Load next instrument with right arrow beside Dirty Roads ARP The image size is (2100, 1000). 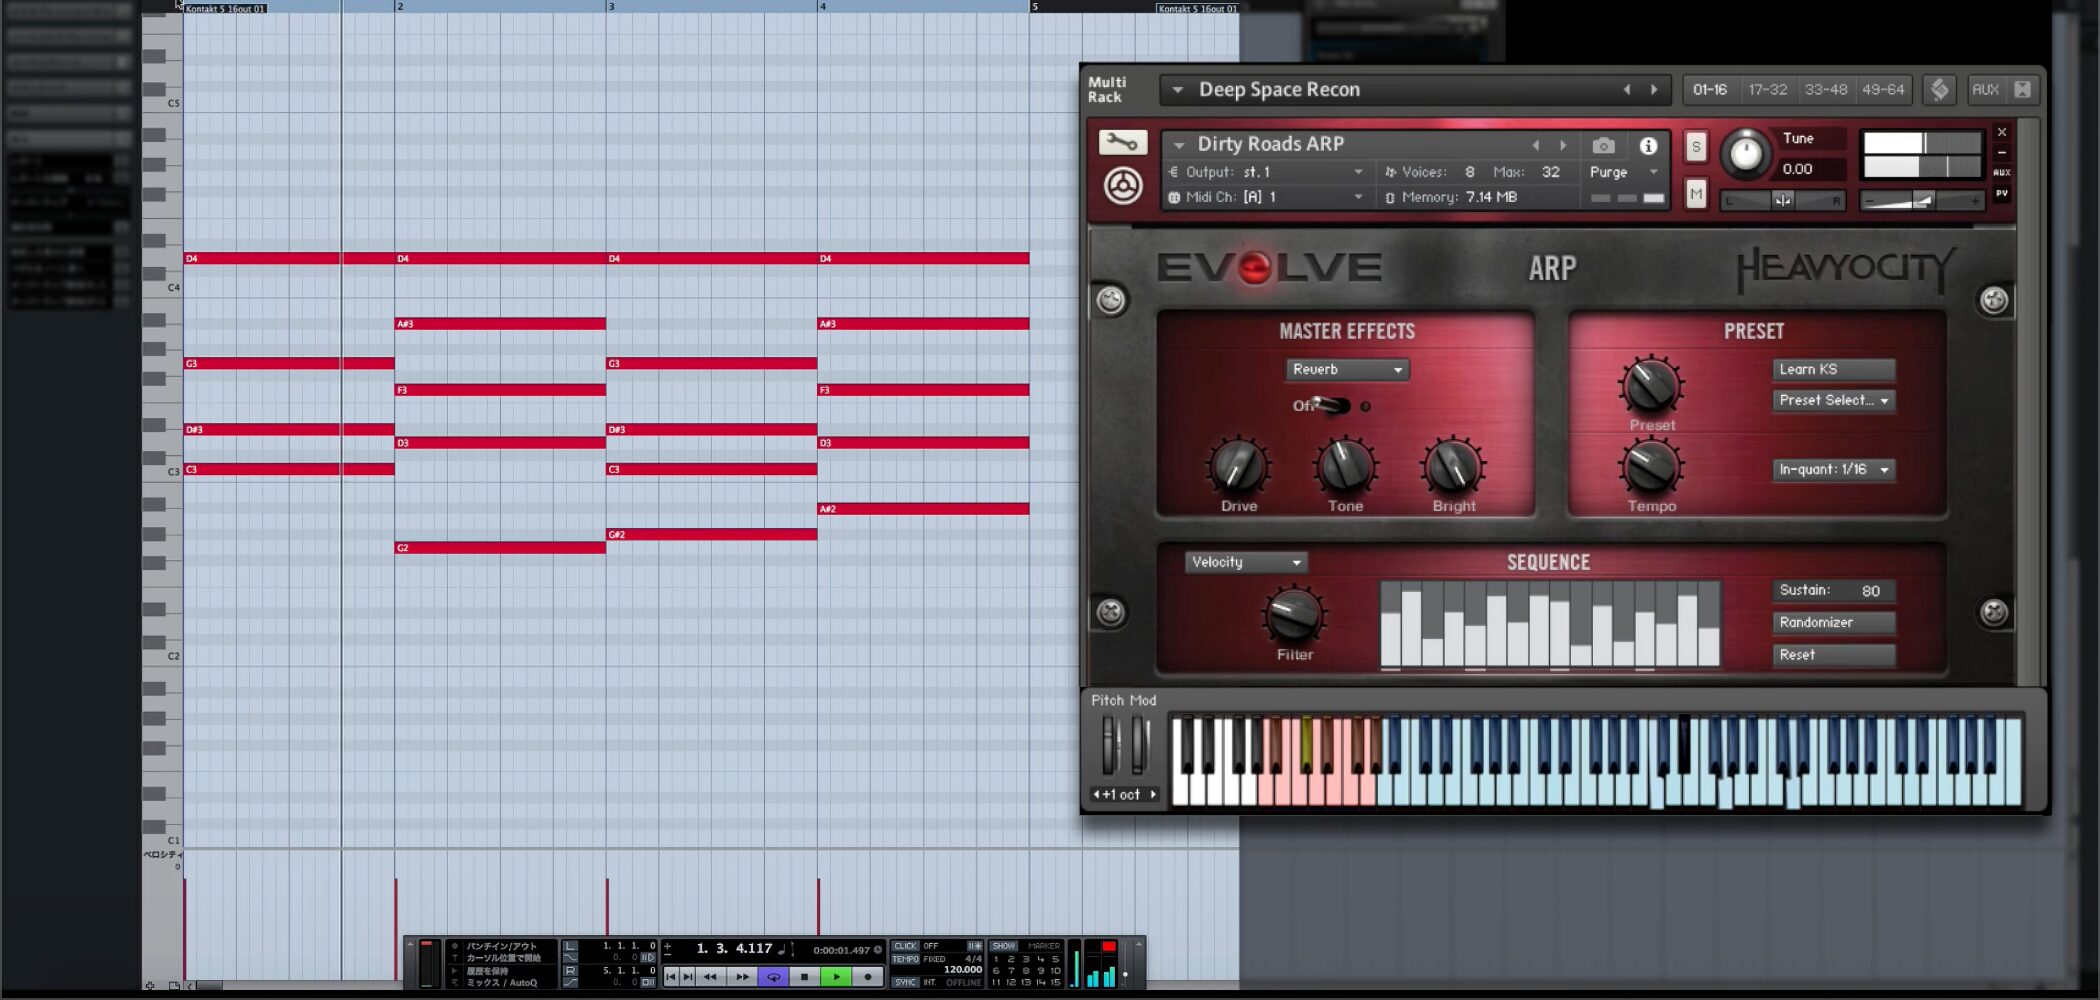point(1563,146)
